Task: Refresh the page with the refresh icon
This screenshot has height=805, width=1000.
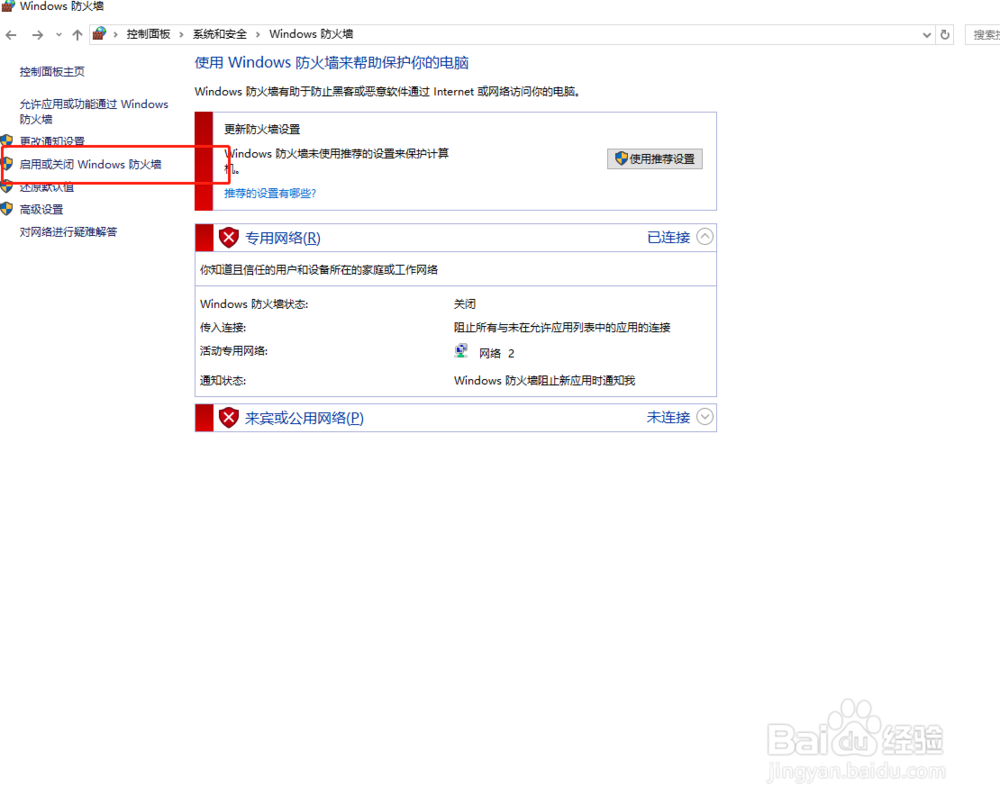Action: [x=945, y=35]
